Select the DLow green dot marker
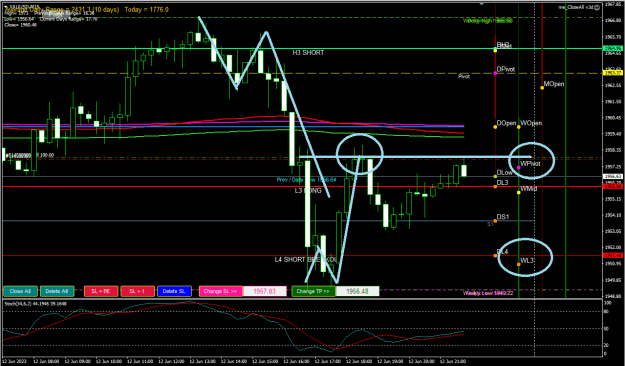The height and width of the screenshot is (366, 625). click(495, 176)
